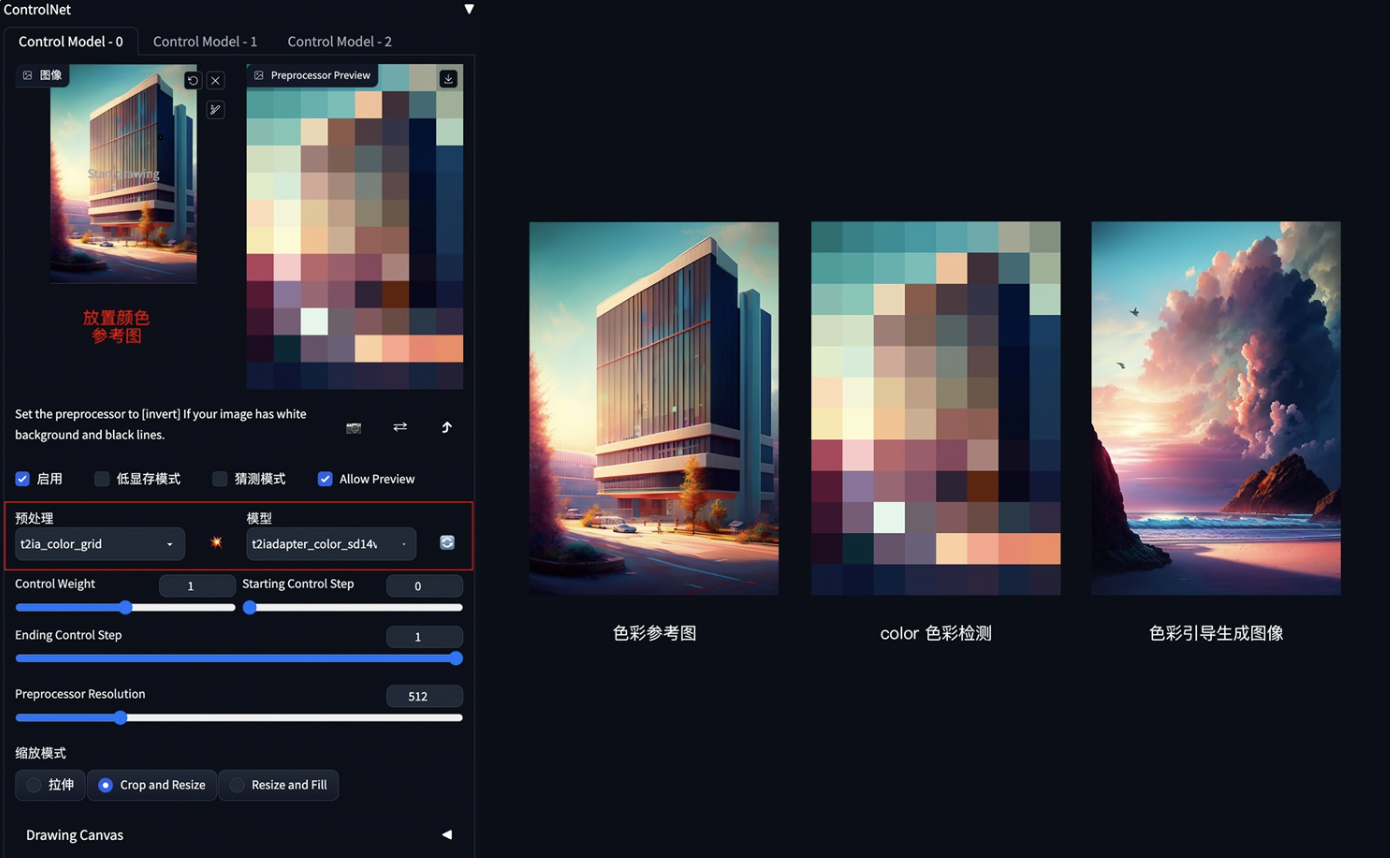Image resolution: width=1390 pixels, height=858 pixels.
Task: Open the Control Model - 0 tab
Action: pyautogui.click(x=71, y=41)
